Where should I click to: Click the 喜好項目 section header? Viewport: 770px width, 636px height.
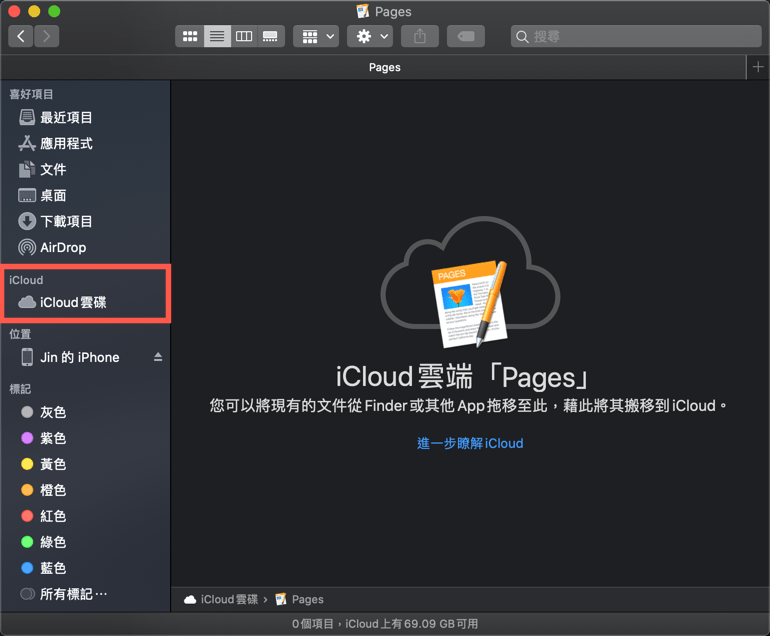coord(31,94)
